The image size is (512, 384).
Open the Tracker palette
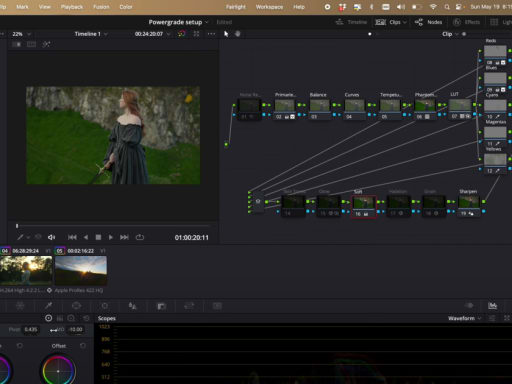(105, 305)
